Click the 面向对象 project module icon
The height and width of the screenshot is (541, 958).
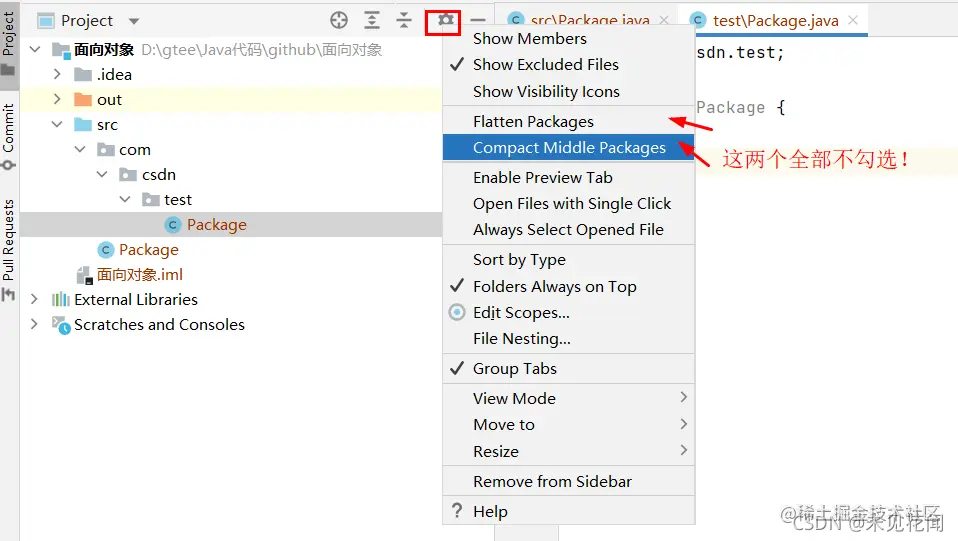pyautogui.click(x=60, y=50)
